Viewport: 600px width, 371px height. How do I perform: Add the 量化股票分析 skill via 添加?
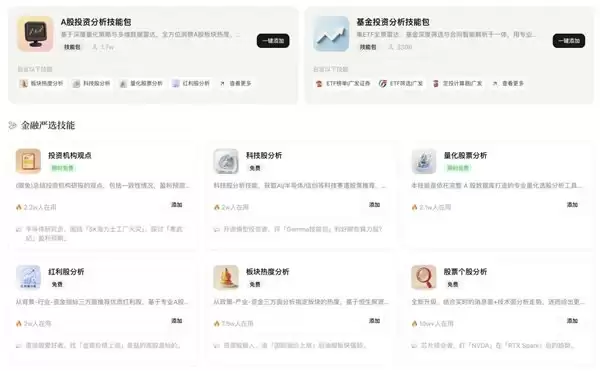tap(572, 205)
